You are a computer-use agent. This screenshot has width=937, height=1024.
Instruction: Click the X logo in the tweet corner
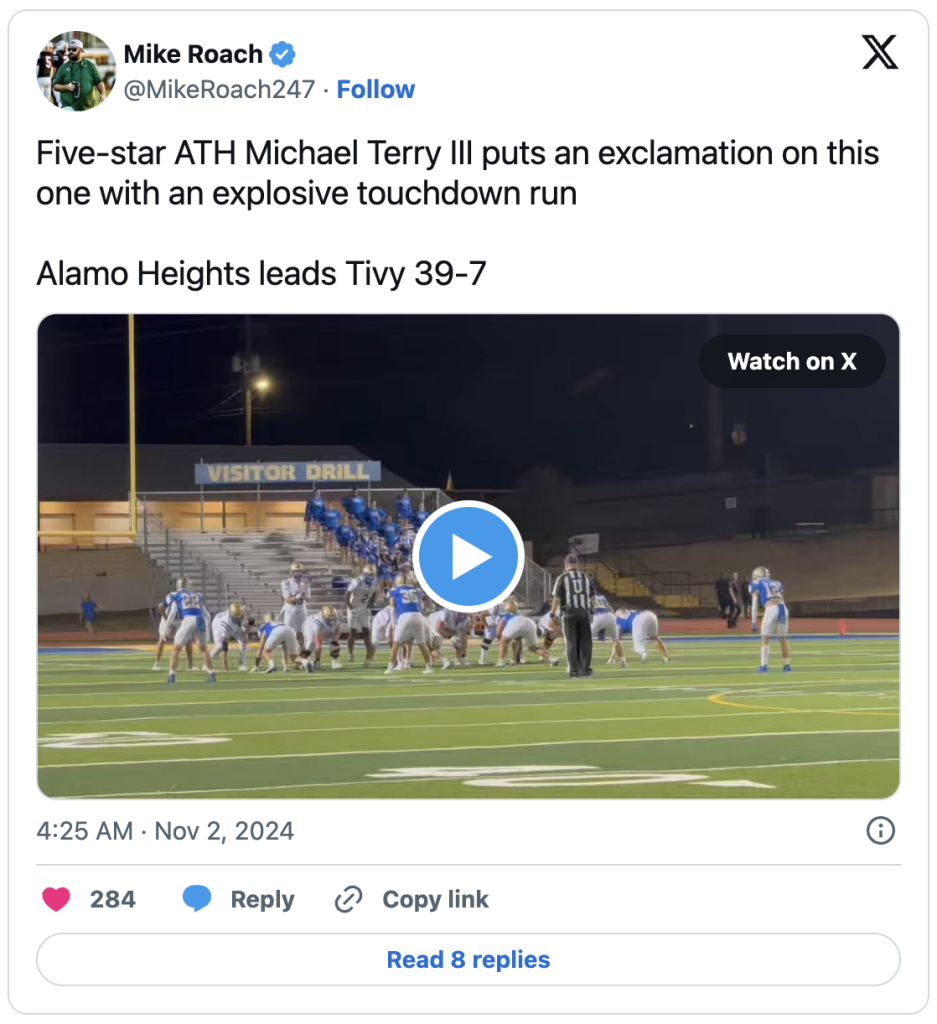tap(879, 52)
